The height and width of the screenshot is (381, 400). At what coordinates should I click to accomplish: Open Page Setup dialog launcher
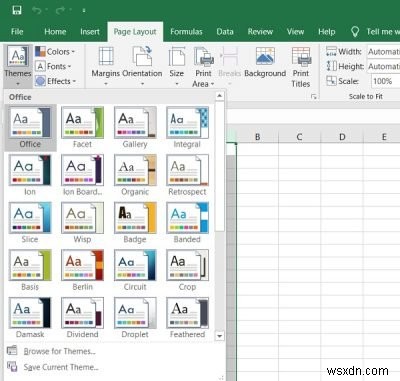point(313,97)
